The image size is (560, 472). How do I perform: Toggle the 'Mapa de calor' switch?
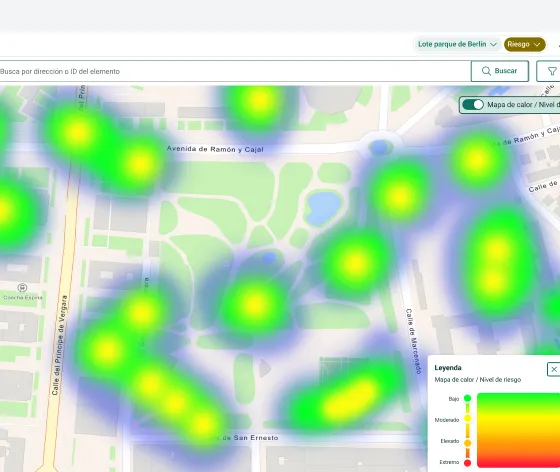(x=472, y=105)
